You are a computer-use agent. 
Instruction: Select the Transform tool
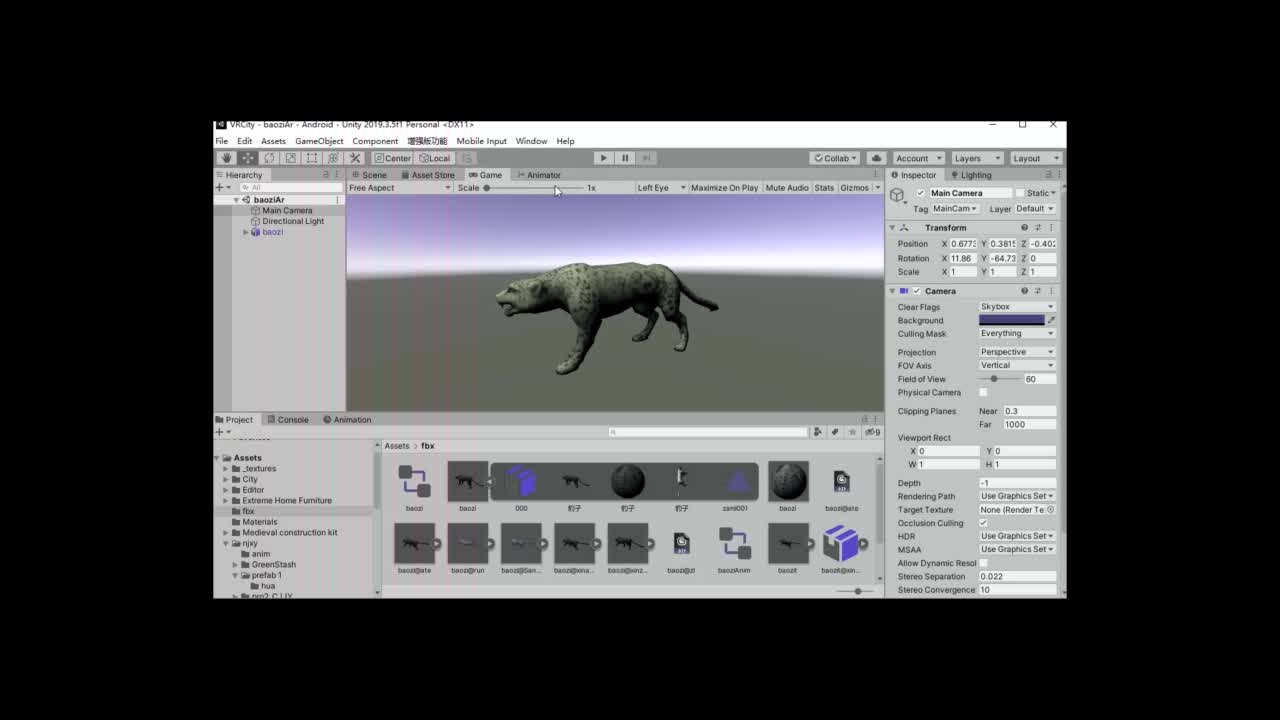[x=333, y=158]
